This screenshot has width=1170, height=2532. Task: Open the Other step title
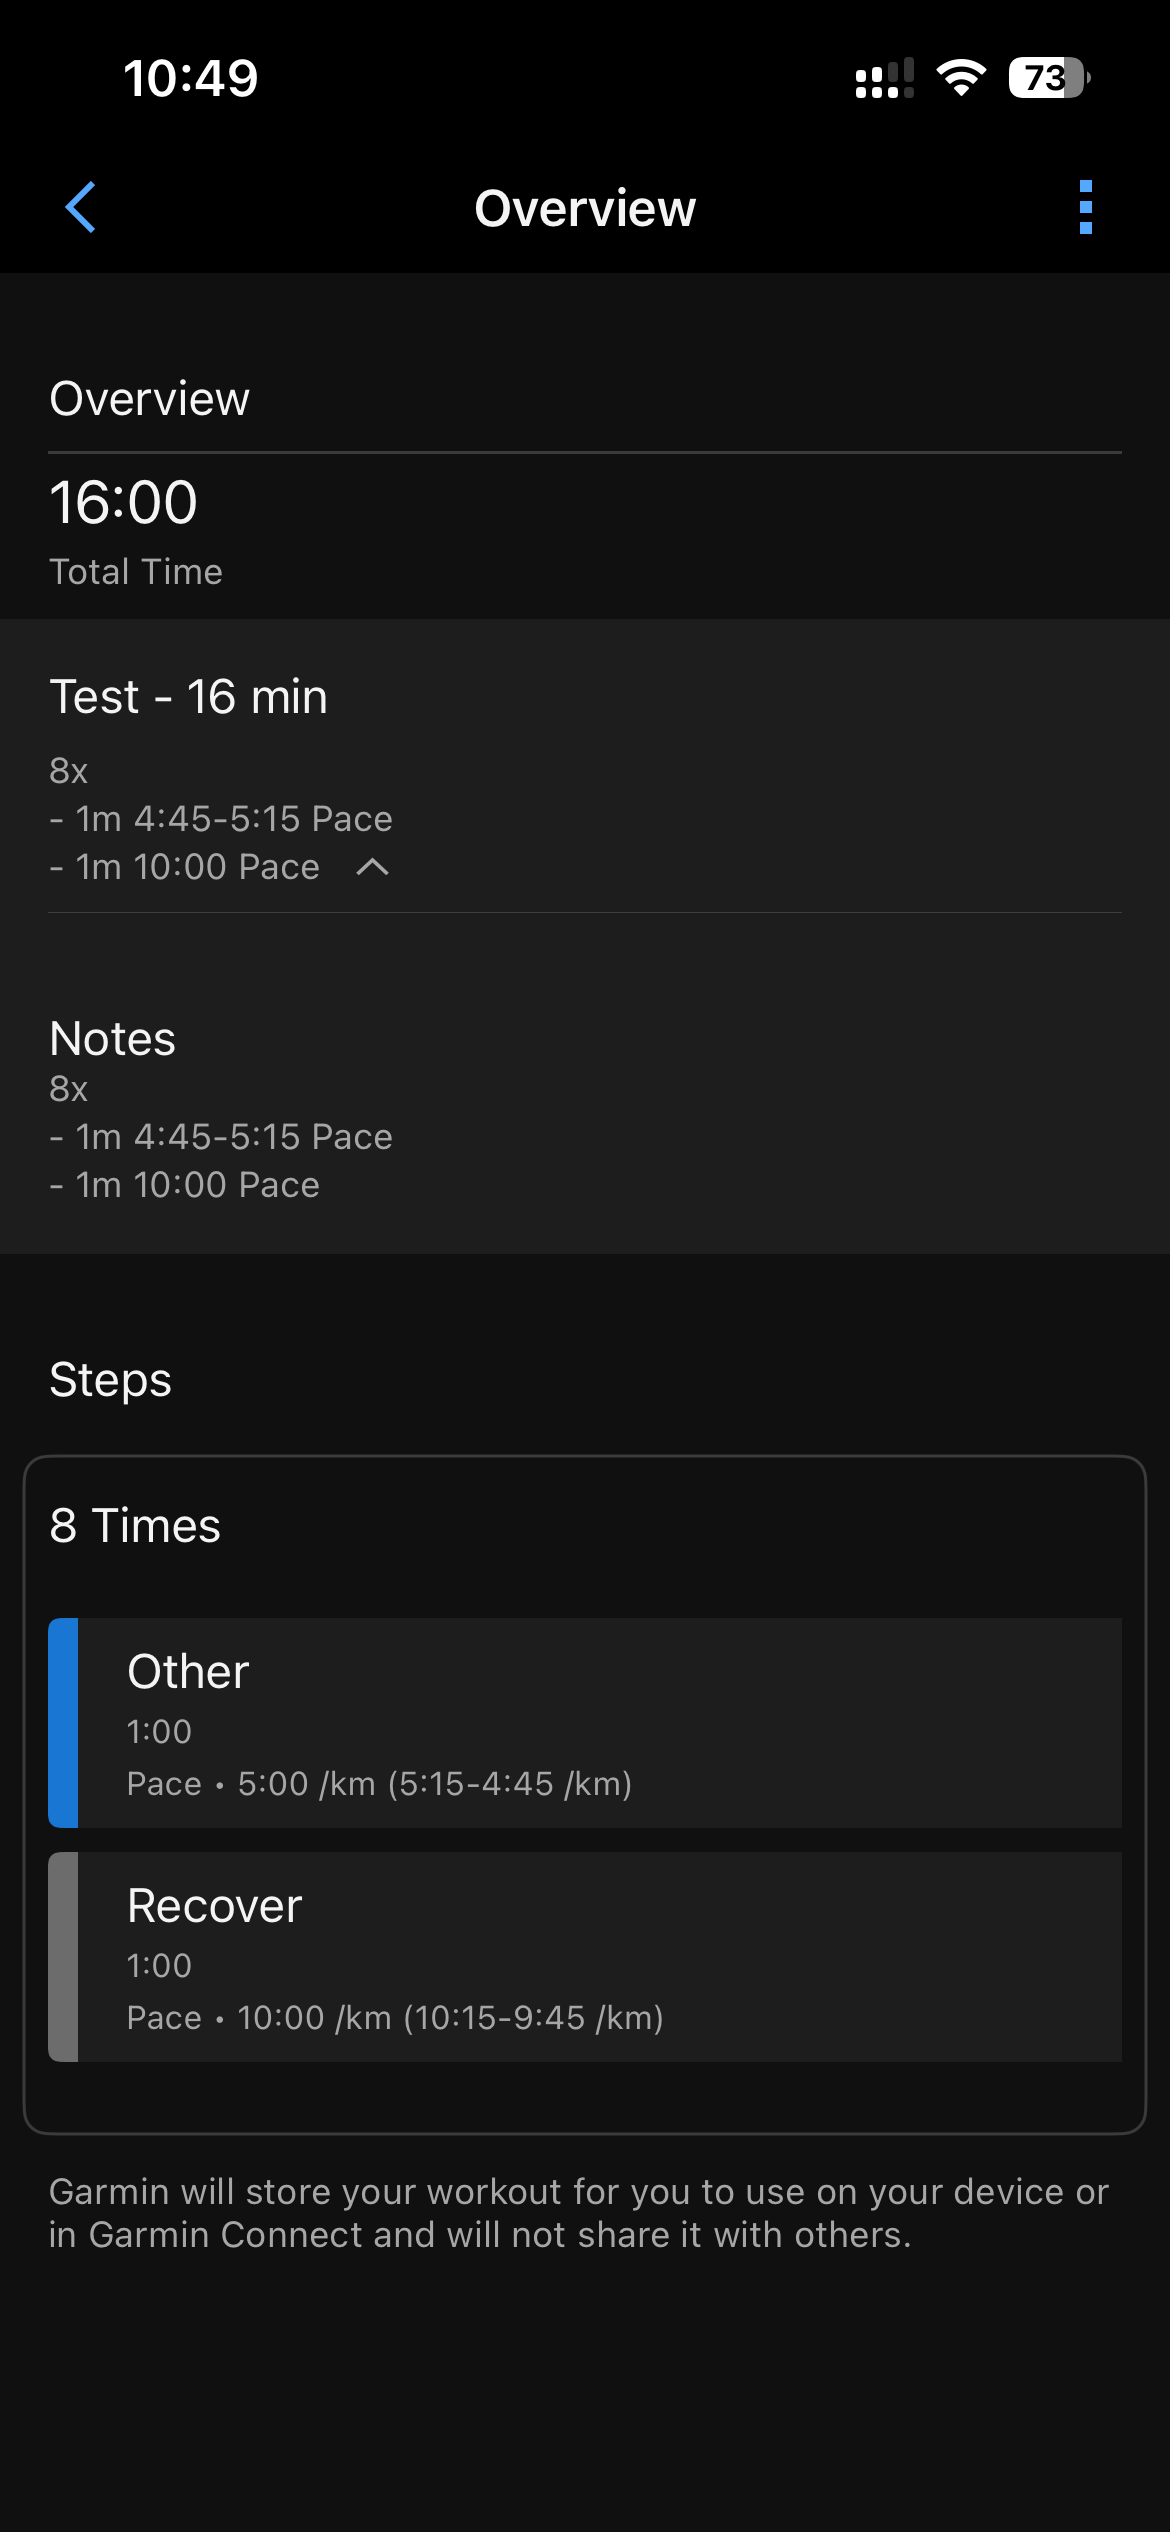click(188, 1672)
